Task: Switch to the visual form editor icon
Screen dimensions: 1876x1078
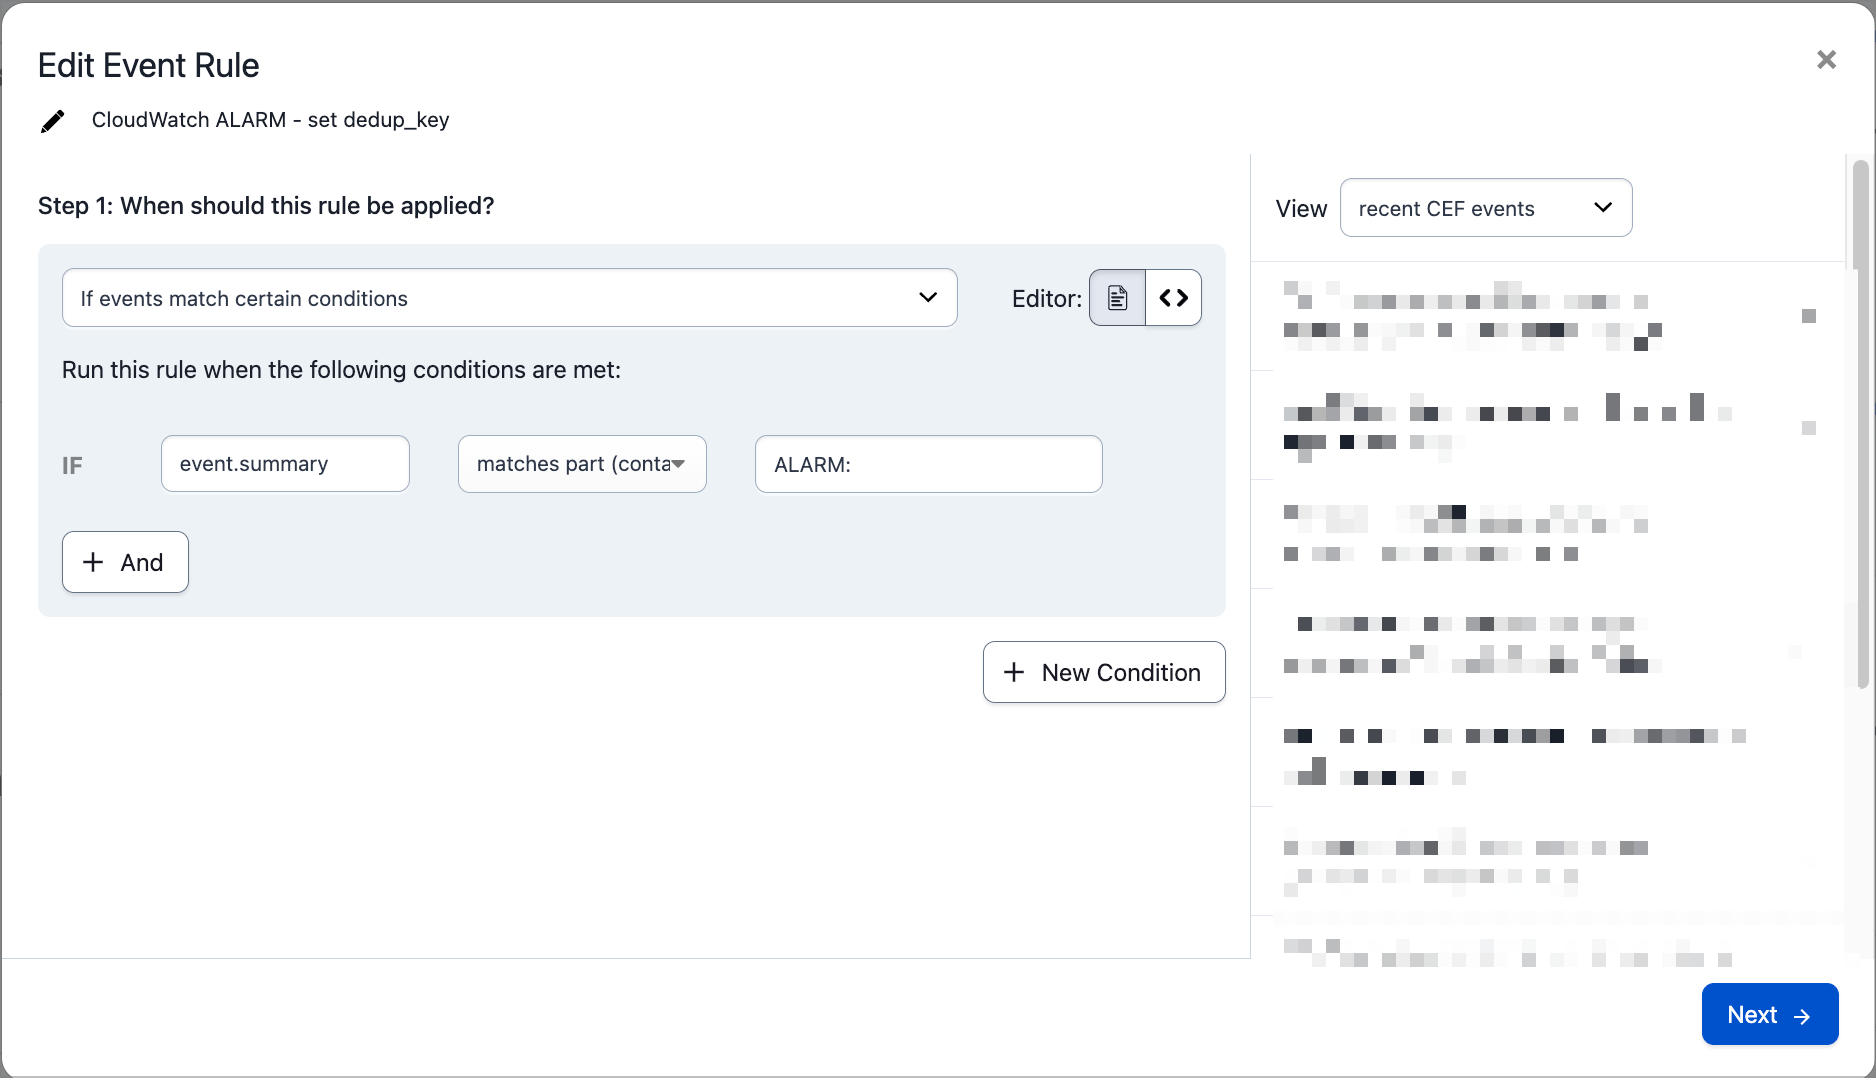Action: [1117, 298]
